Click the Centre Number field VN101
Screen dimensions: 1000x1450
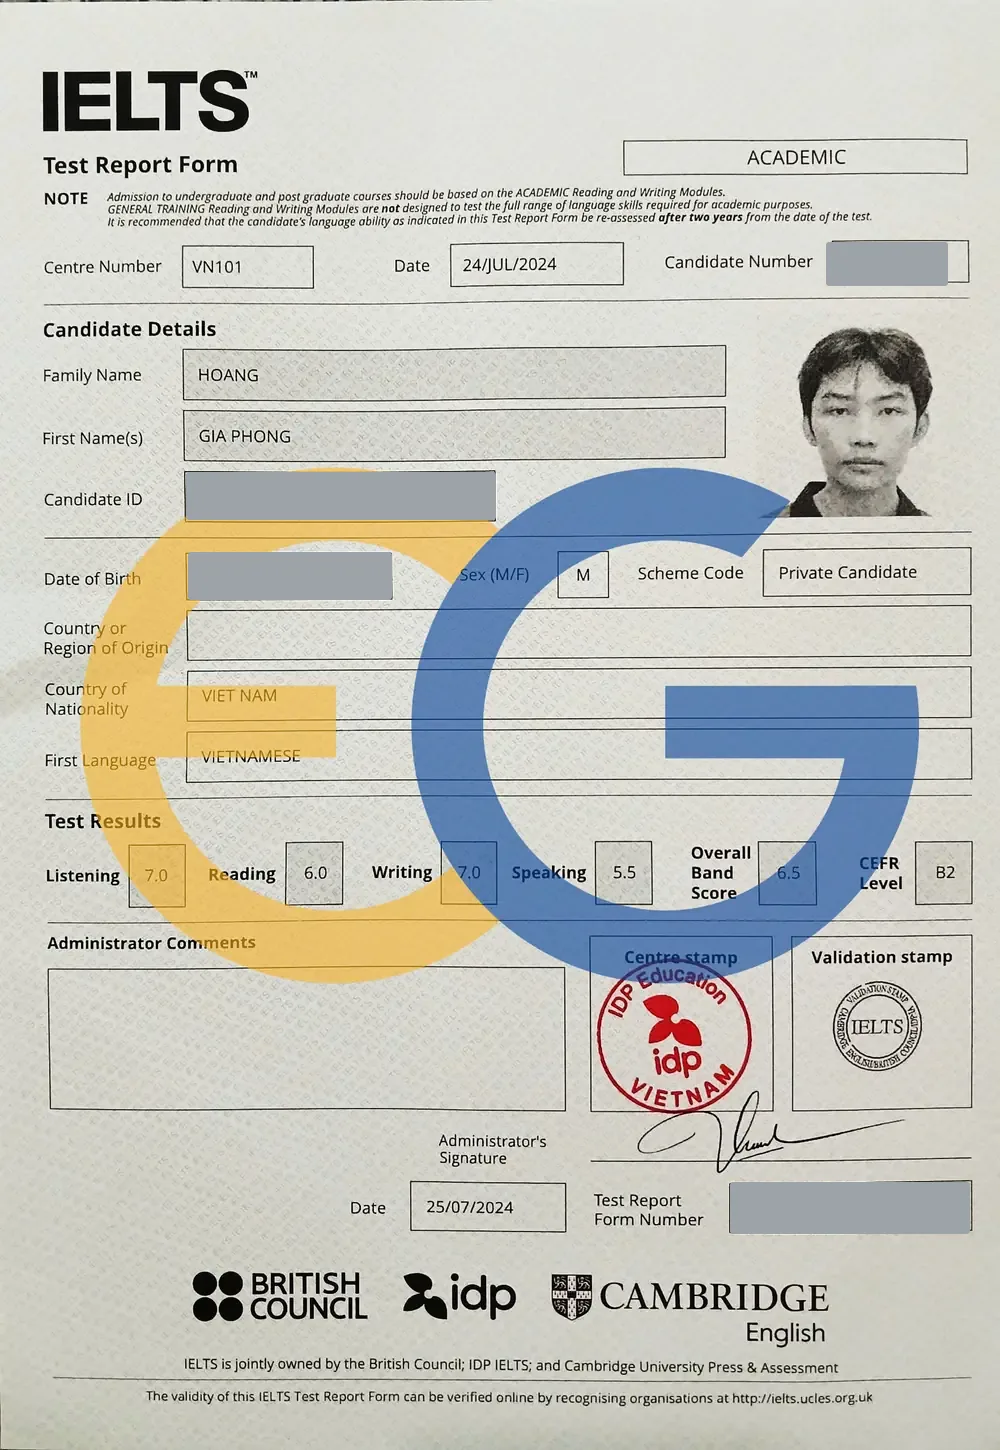[247, 267]
